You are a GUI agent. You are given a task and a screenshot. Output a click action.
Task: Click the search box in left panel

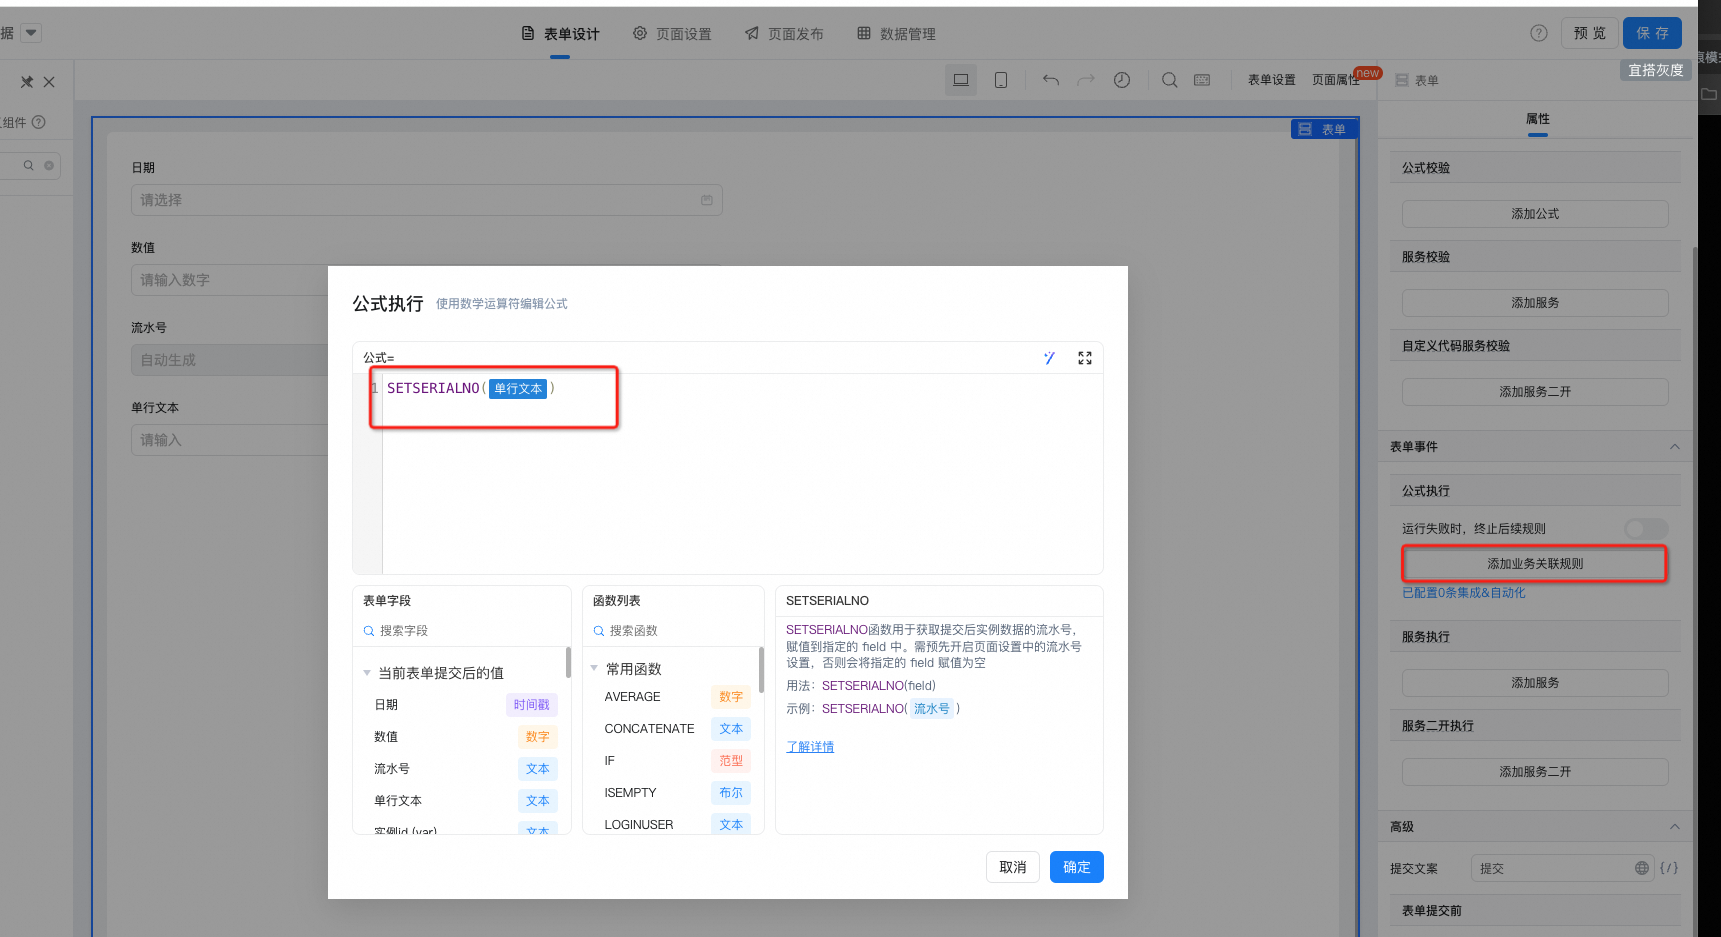tap(30, 166)
